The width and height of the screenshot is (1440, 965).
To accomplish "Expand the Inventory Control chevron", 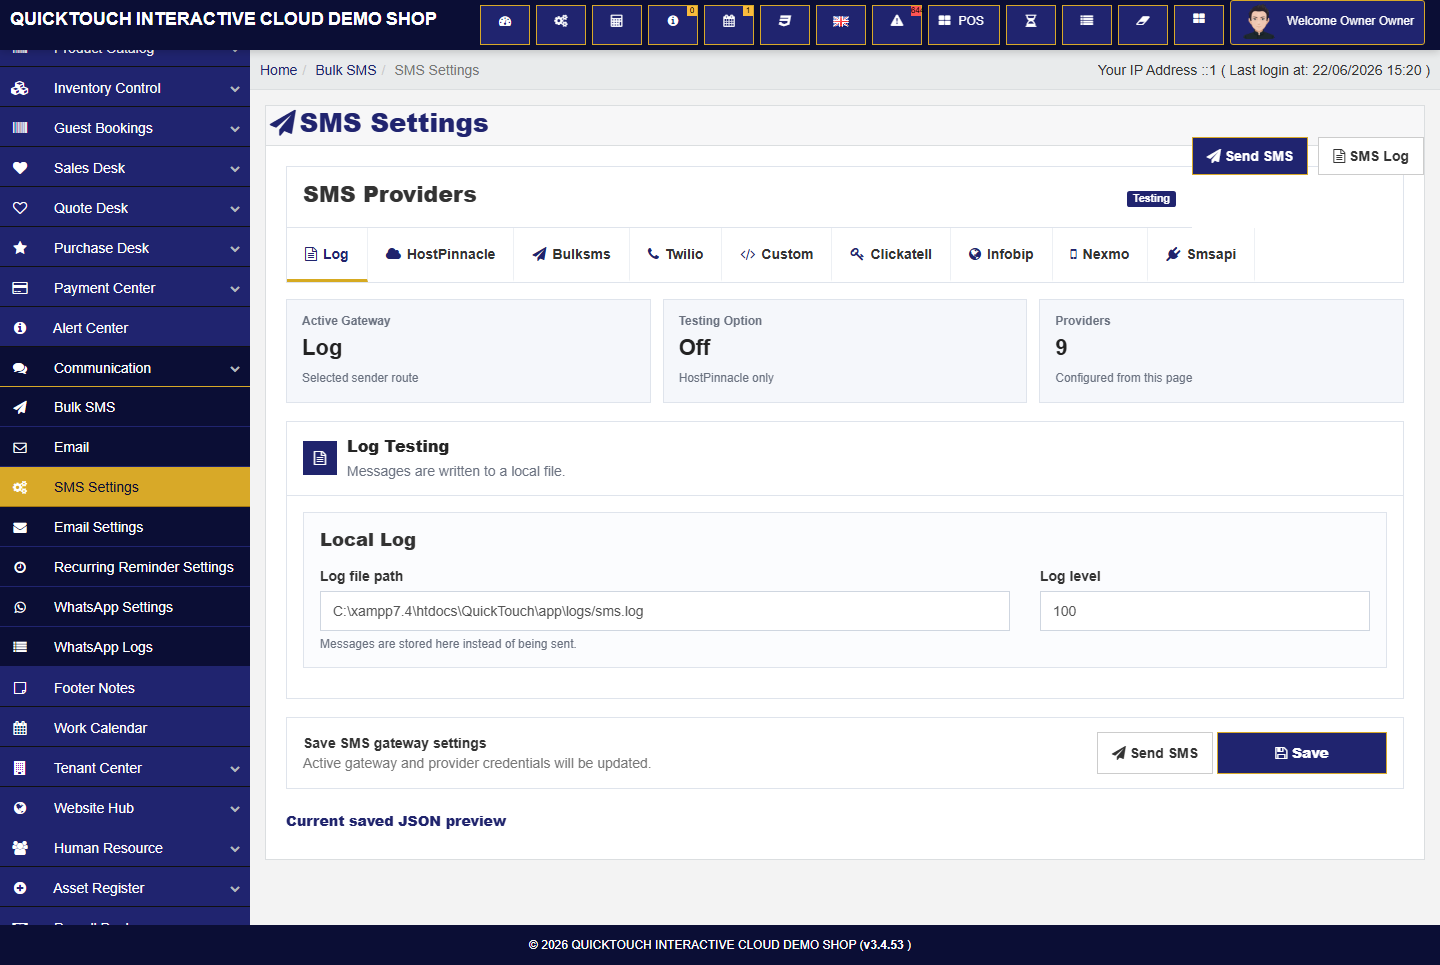I will pos(235,89).
